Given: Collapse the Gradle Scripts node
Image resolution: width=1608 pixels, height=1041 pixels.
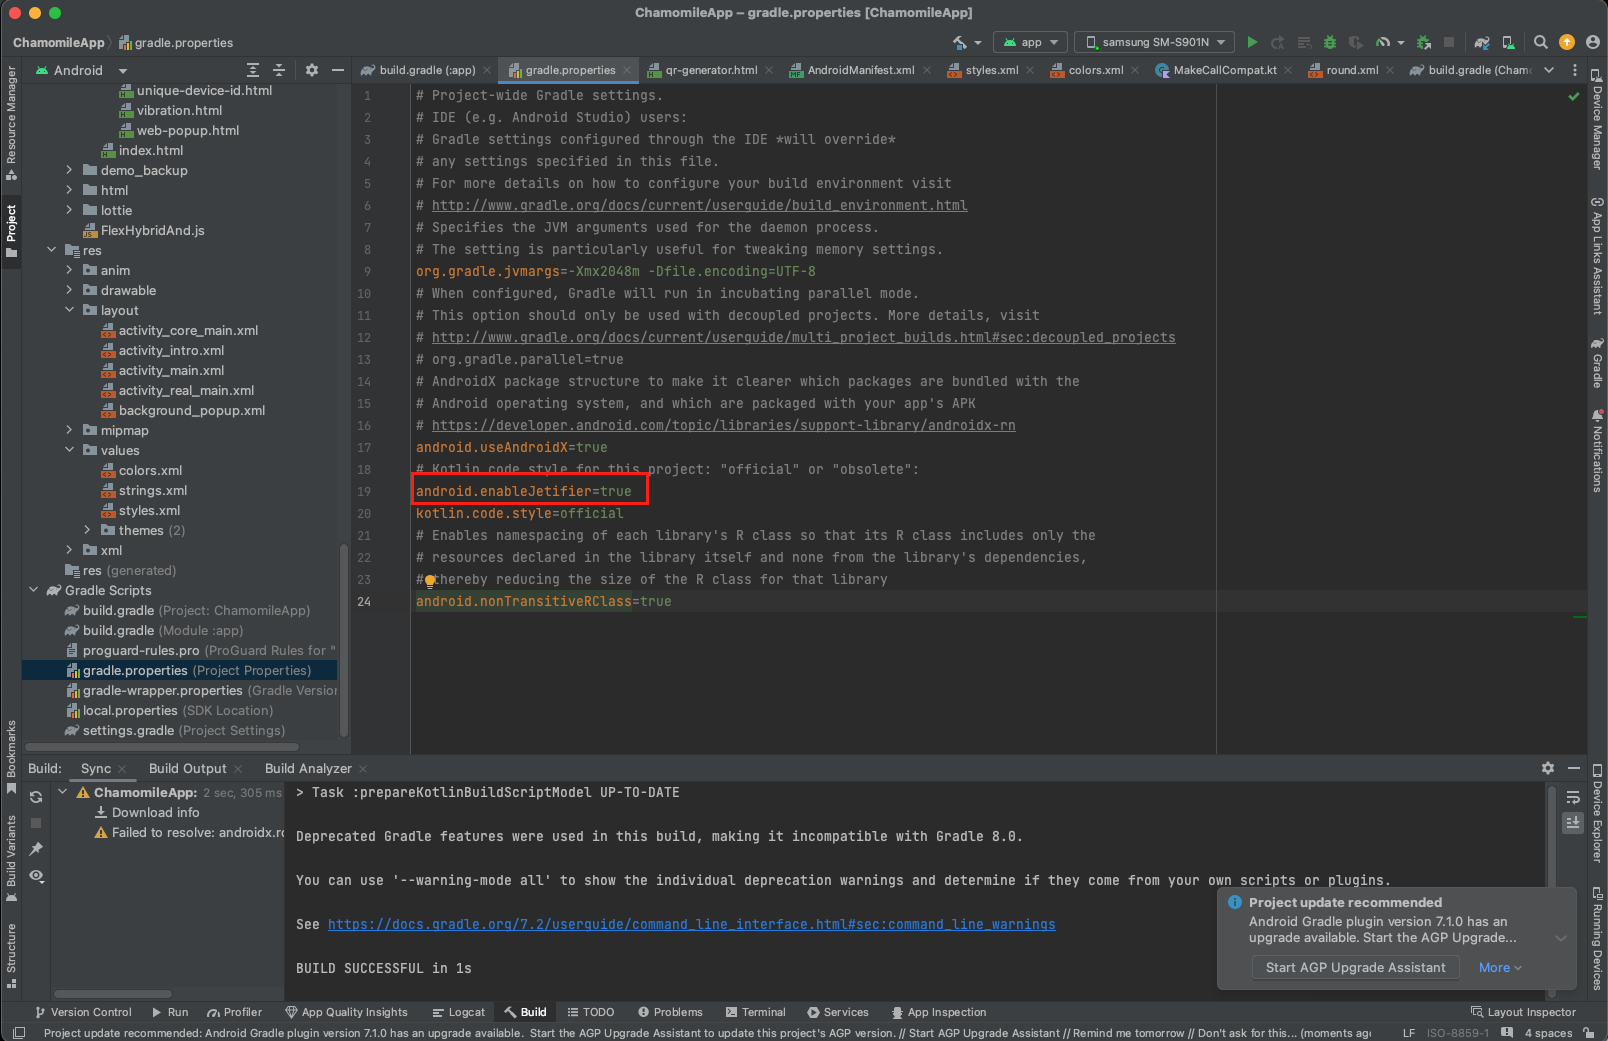Looking at the screenshot, I should click(x=34, y=590).
